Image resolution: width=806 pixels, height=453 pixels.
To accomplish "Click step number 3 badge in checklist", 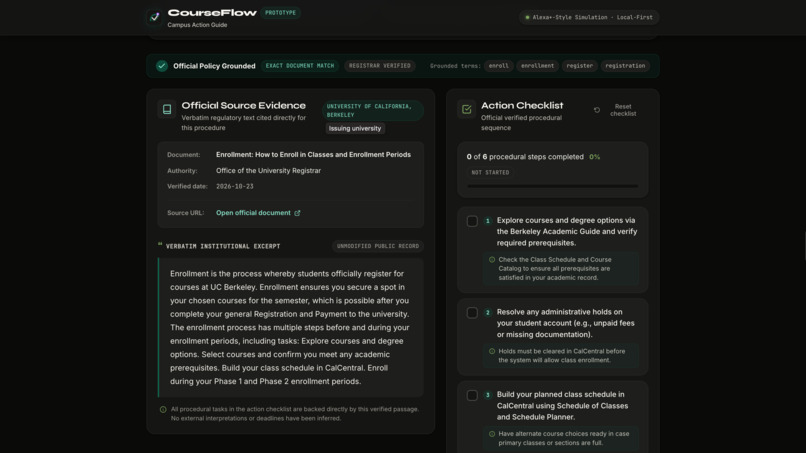I will pyautogui.click(x=488, y=395).
